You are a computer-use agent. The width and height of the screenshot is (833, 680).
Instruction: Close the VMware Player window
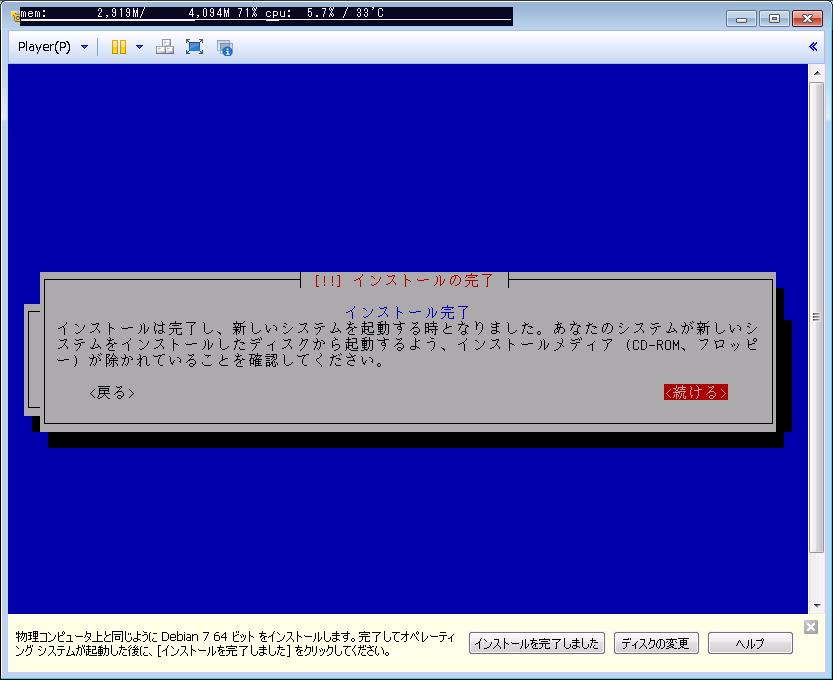(807, 19)
